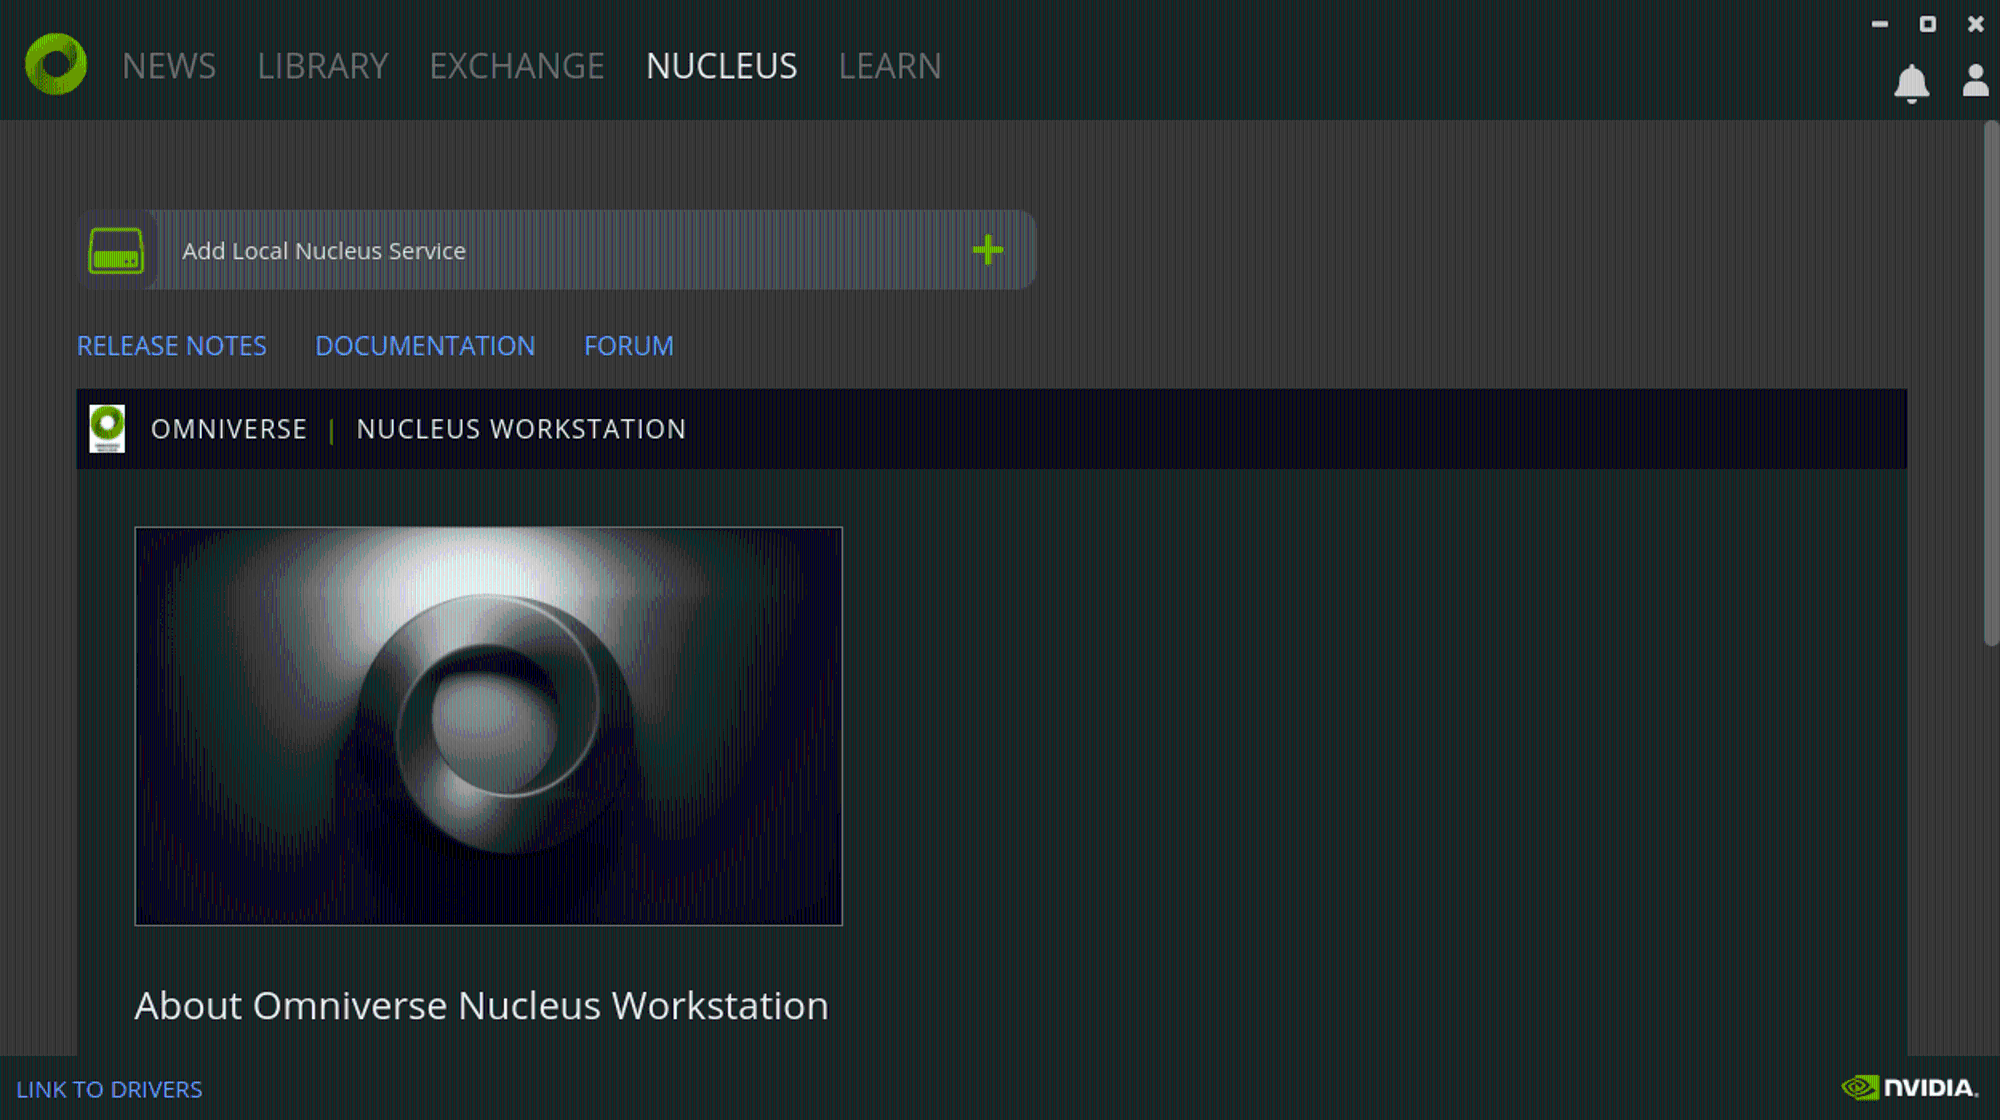Open the EXCHANGE tab
The image size is (2000, 1120).
tap(517, 66)
